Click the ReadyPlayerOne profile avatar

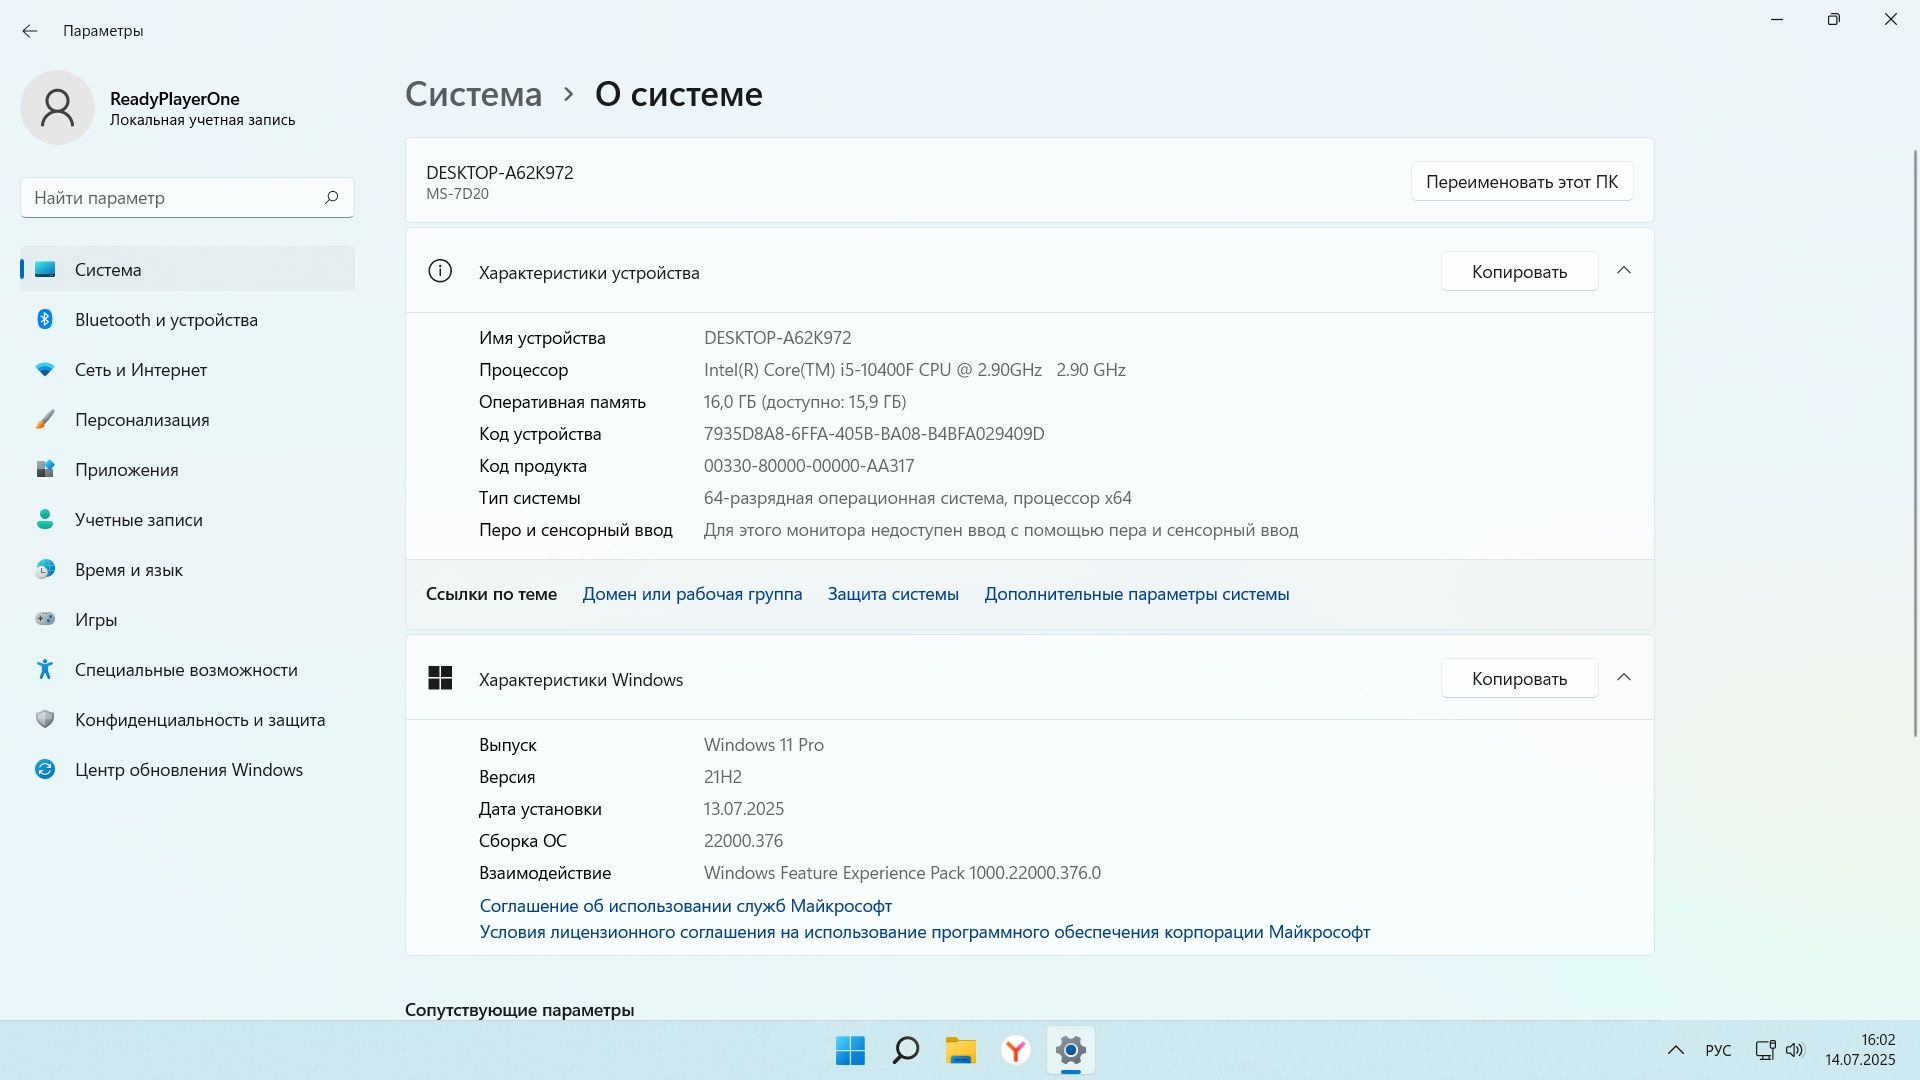[x=57, y=108]
